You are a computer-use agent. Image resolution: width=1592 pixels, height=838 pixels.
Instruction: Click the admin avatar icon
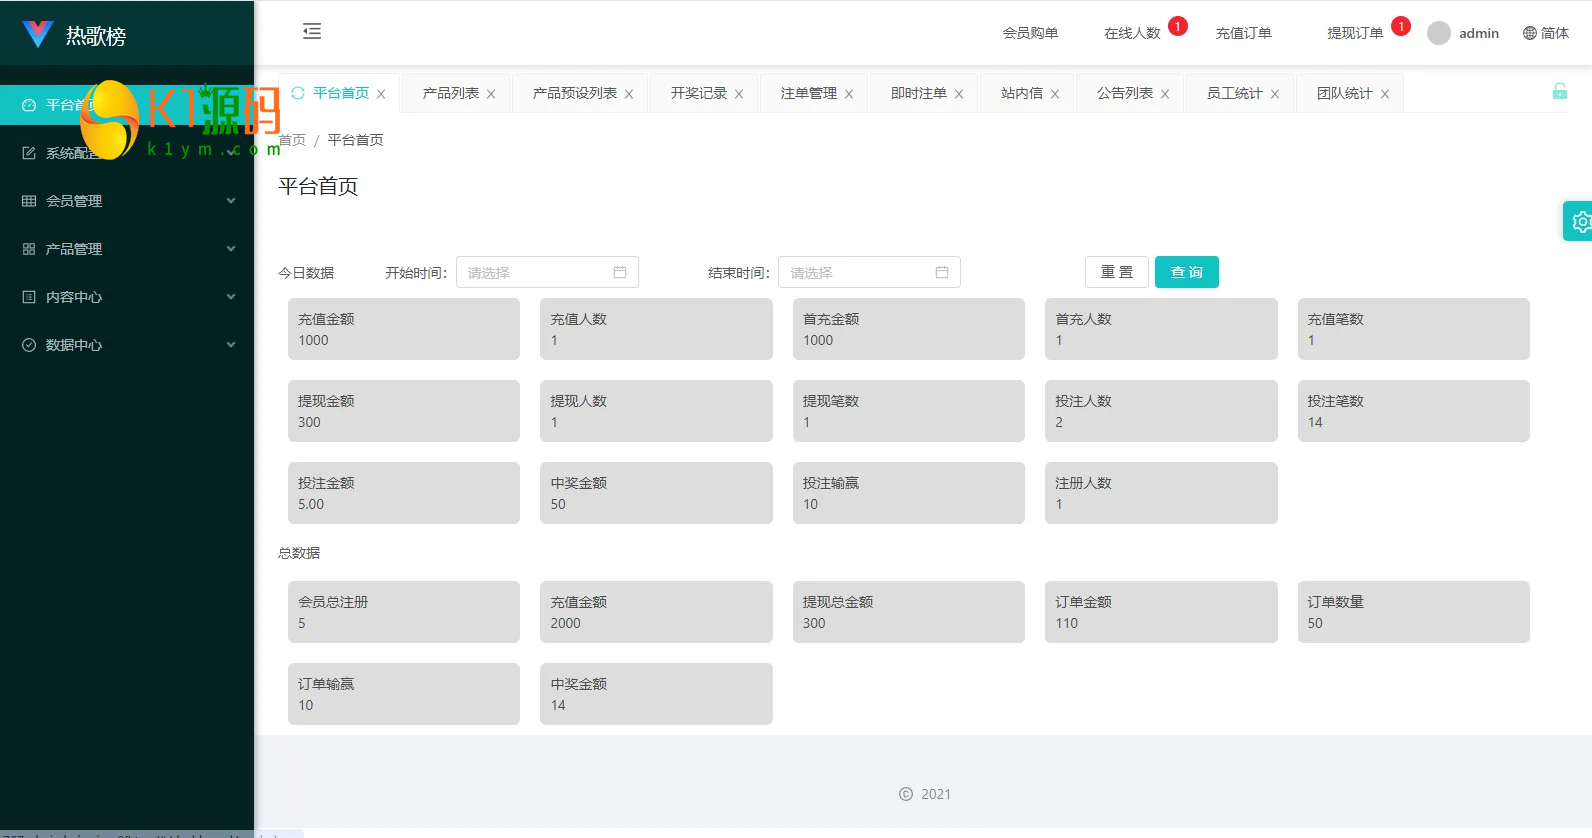(x=1439, y=33)
